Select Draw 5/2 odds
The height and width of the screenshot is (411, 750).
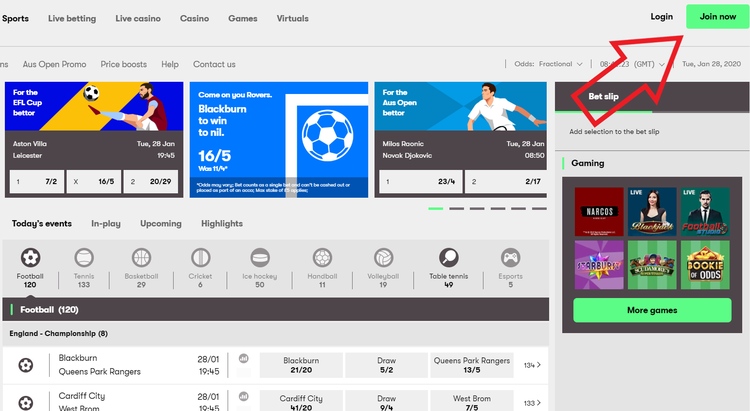386,365
